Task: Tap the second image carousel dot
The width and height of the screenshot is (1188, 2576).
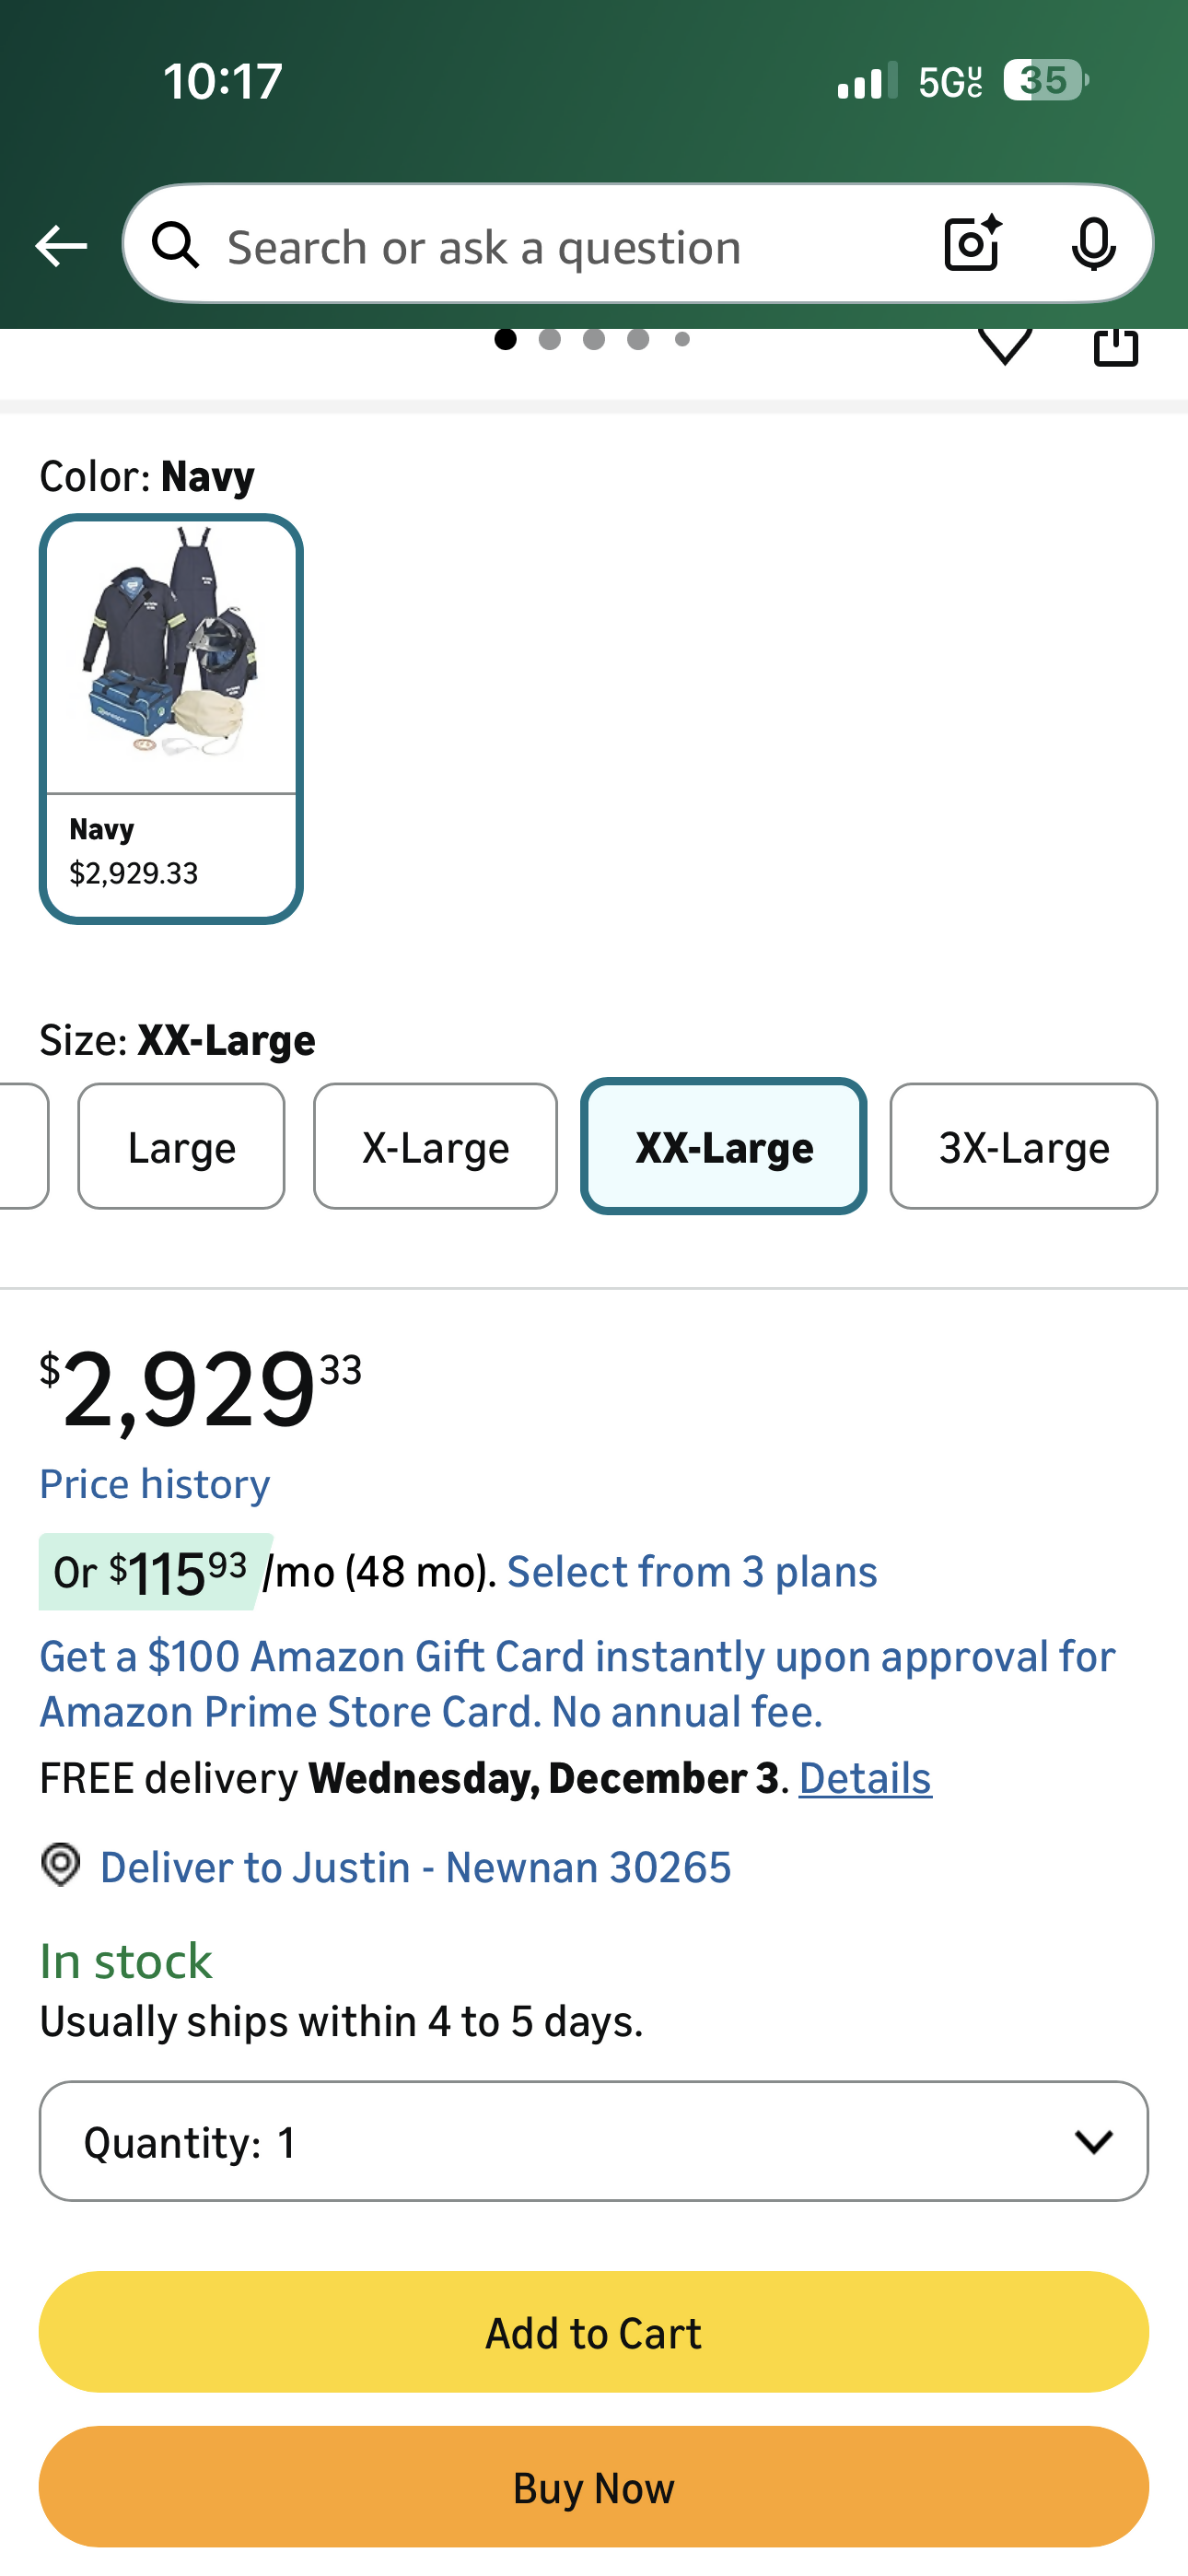Action: coord(549,340)
